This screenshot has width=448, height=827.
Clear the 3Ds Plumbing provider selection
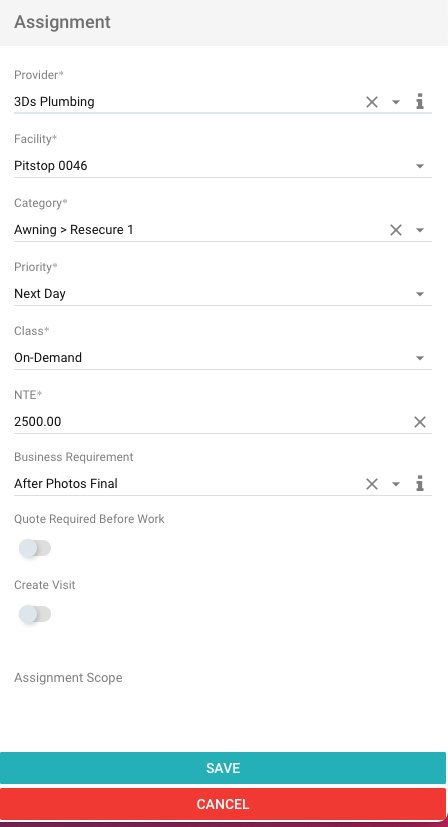(x=371, y=102)
